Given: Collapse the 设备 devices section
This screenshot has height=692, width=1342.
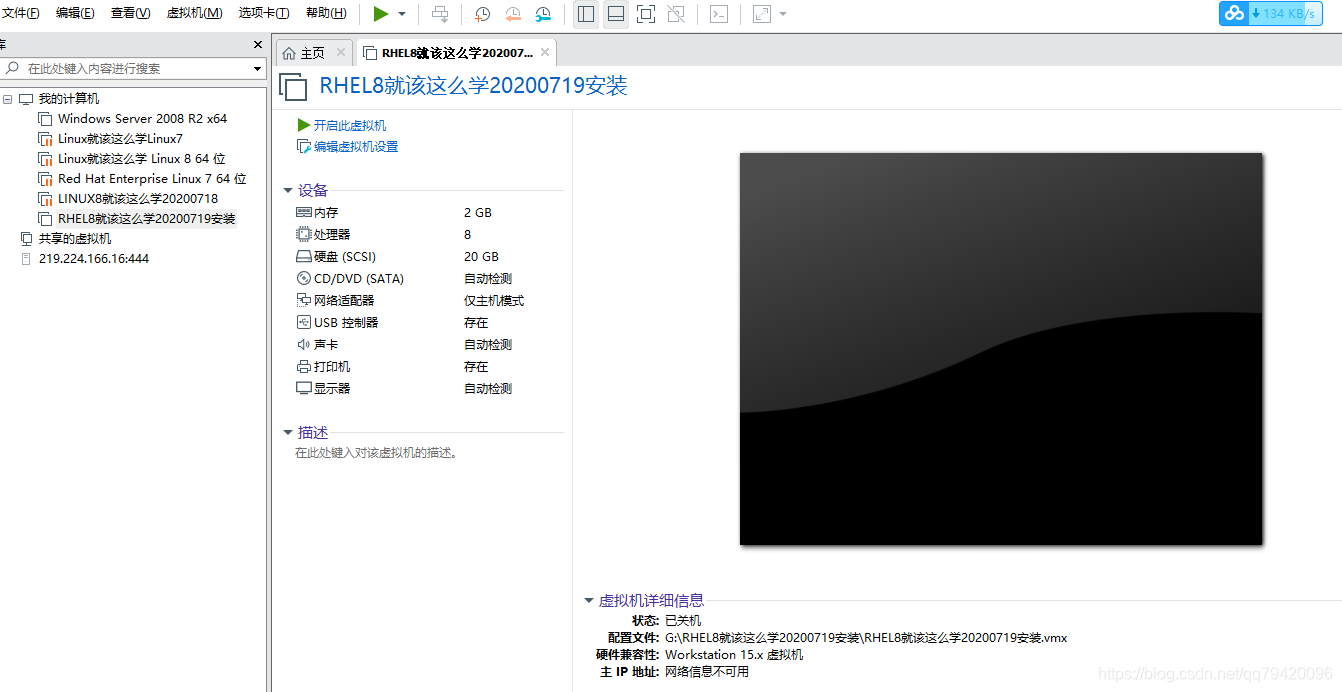Looking at the screenshot, I should coord(288,190).
